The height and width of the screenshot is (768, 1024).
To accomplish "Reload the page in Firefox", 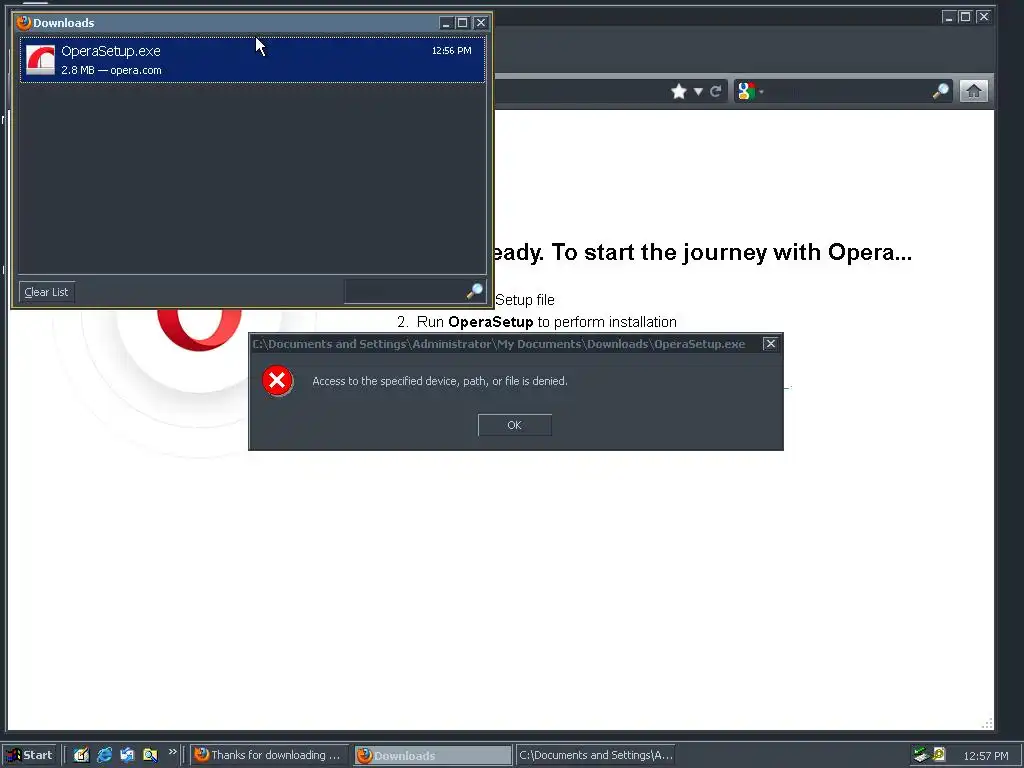I will (x=716, y=91).
